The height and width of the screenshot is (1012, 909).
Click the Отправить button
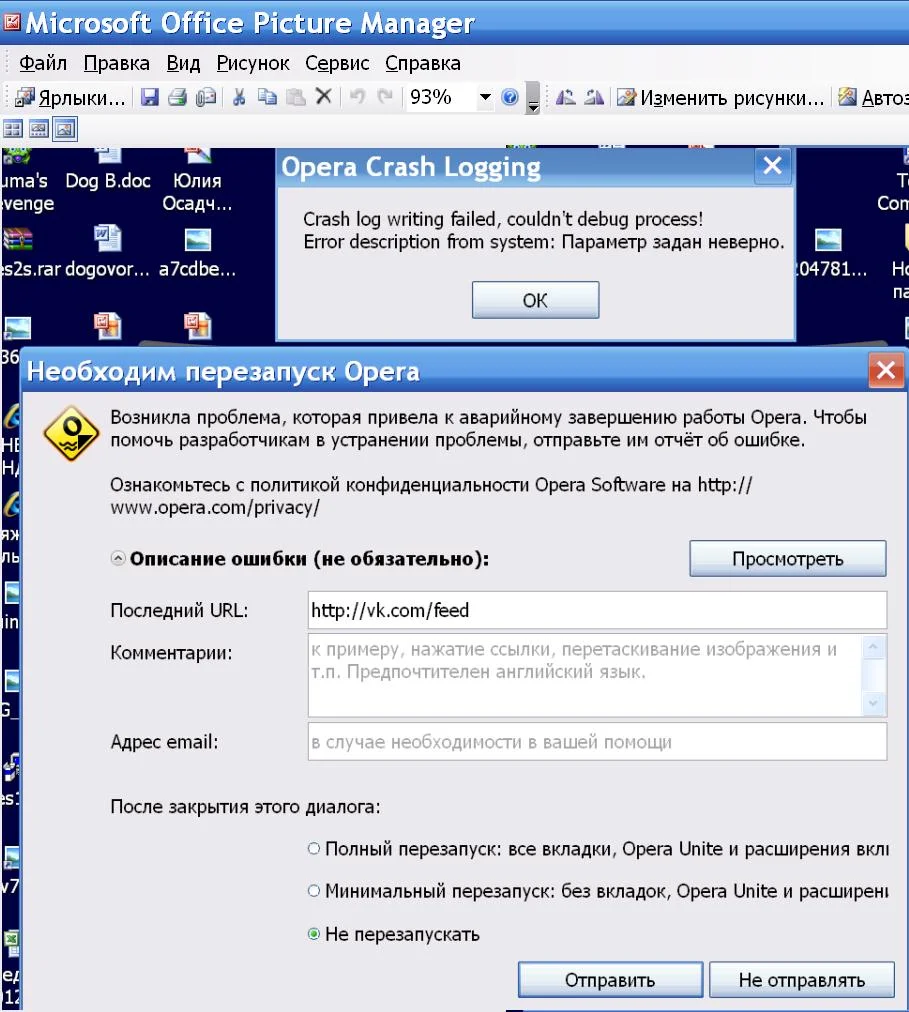(x=610, y=980)
